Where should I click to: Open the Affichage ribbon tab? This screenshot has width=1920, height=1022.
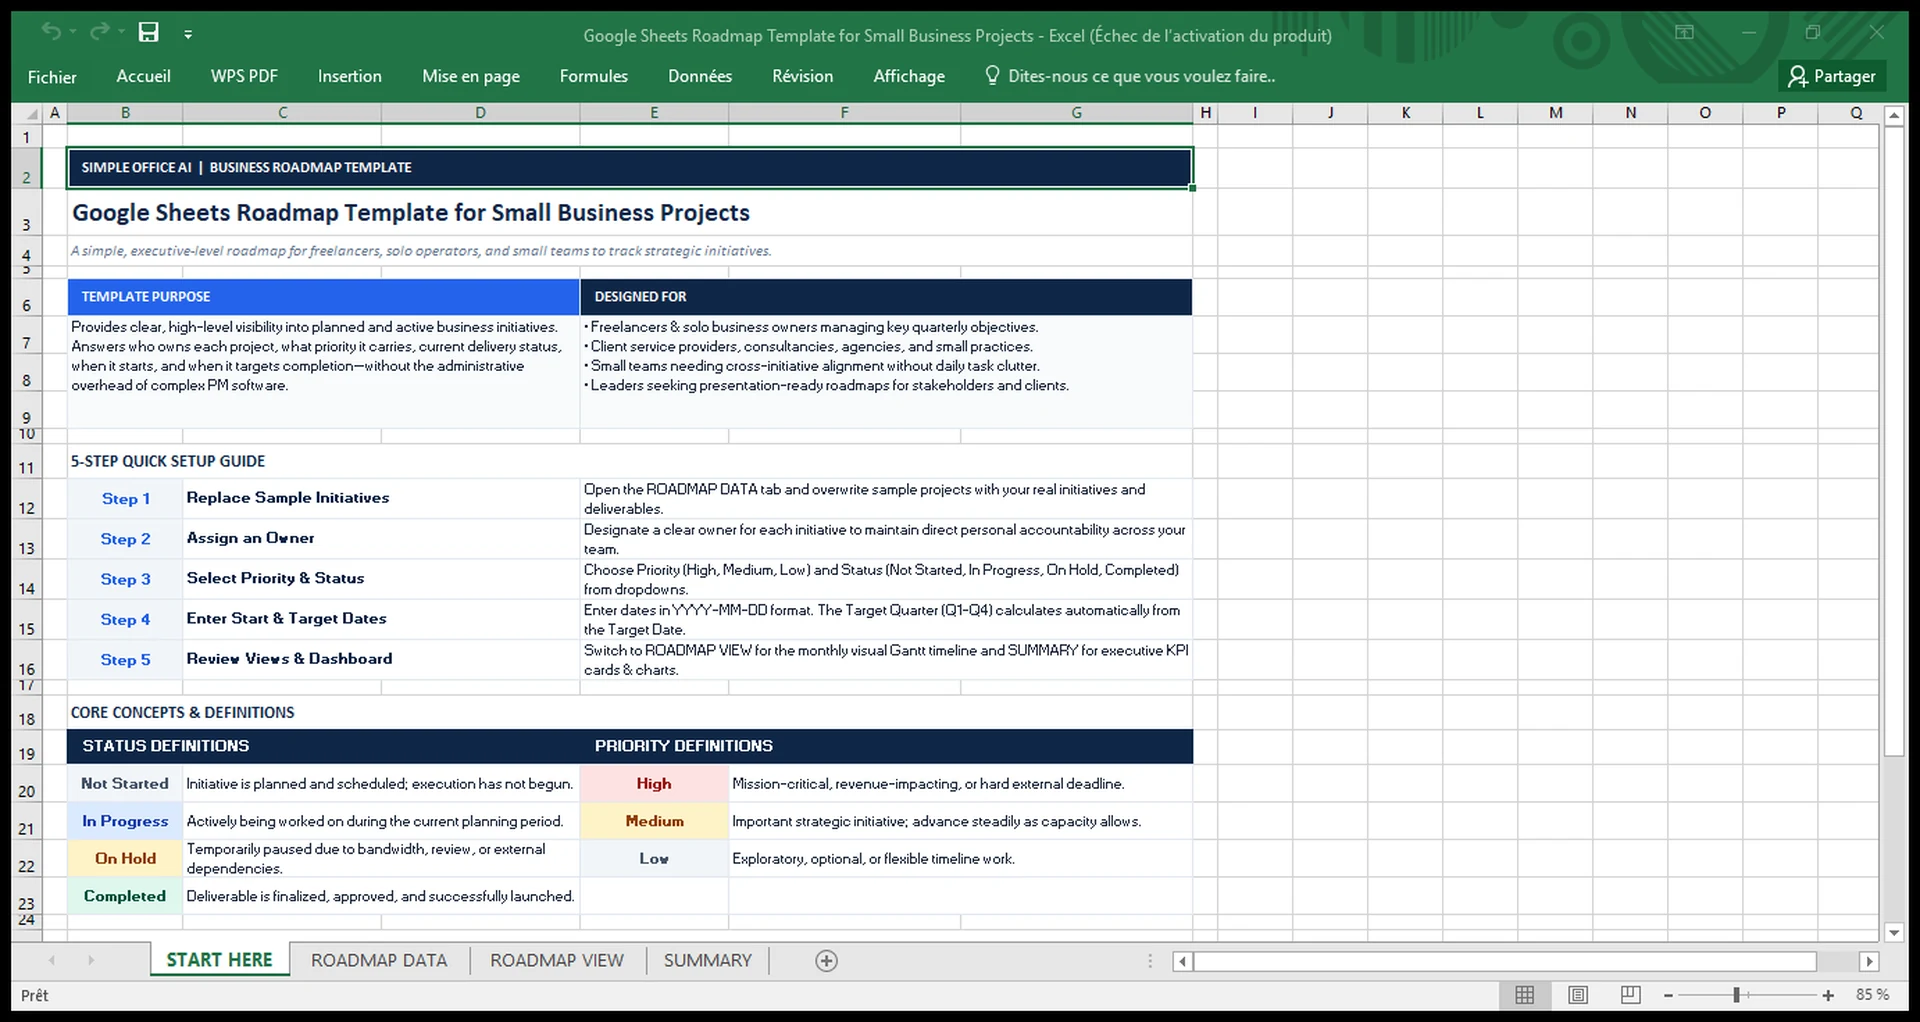click(908, 76)
